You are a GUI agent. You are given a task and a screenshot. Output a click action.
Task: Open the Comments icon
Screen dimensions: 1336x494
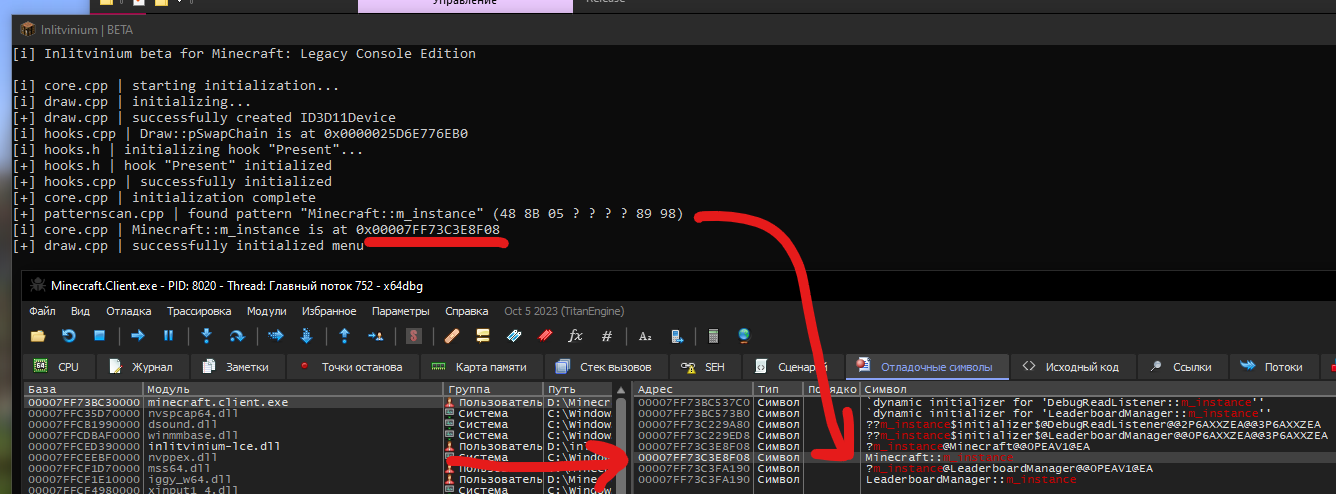point(483,336)
